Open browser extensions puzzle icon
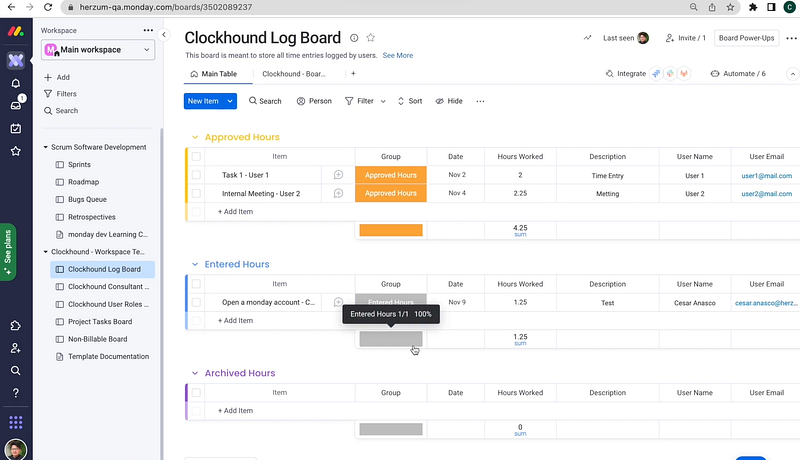The image size is (800, 460). pyautogui.click(x=753, y=7)
